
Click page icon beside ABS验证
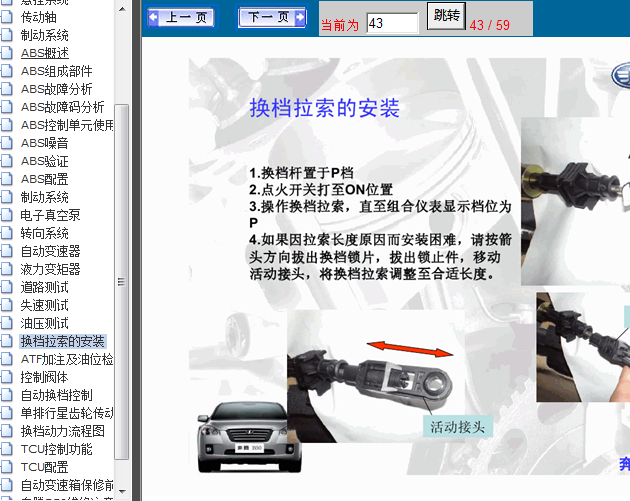pyautogui.click(x=6, y=161)
